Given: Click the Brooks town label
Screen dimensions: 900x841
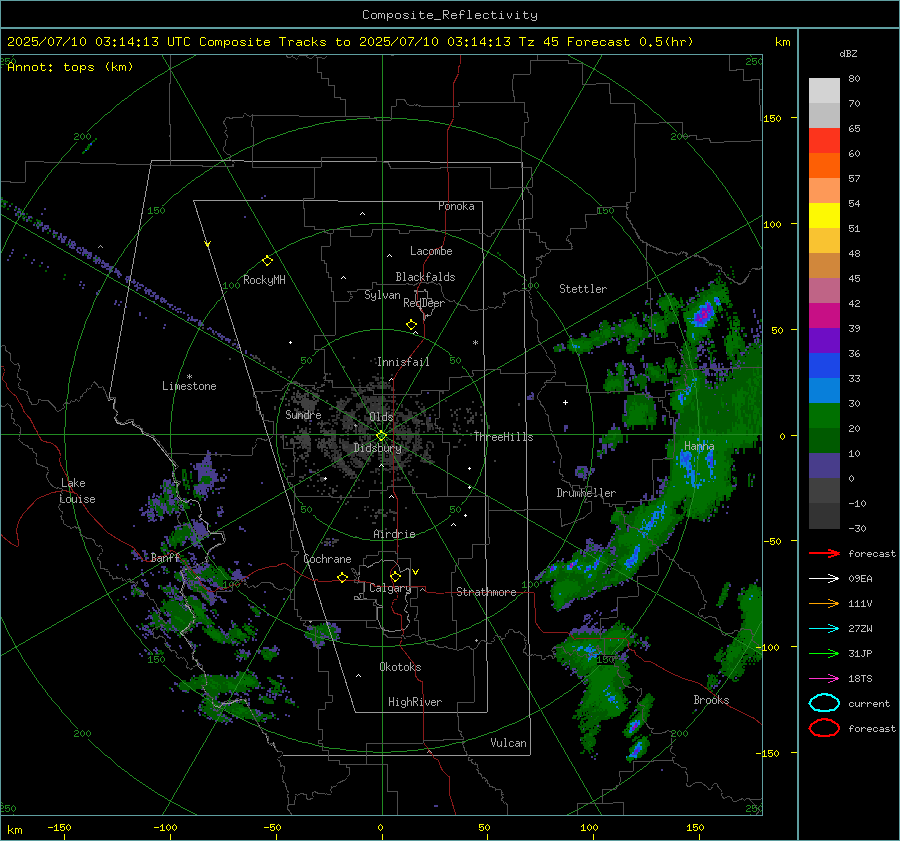Looking at the screenshot, I should coord(711,700).
